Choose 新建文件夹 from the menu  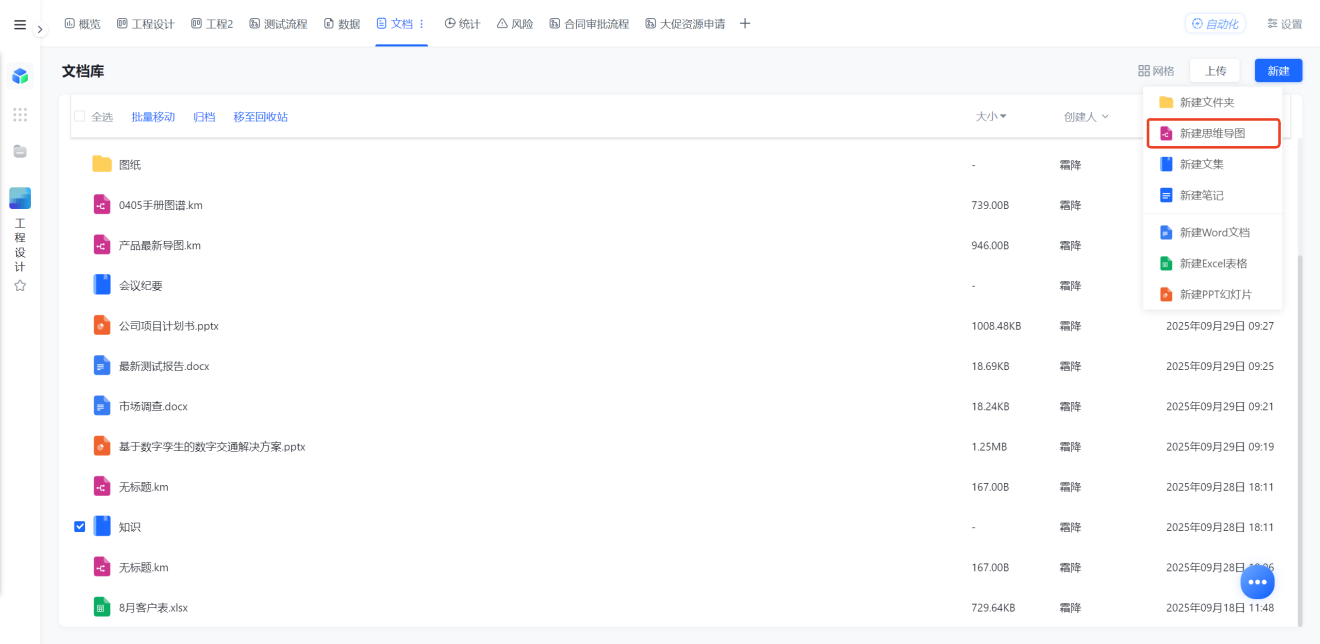1212,102
